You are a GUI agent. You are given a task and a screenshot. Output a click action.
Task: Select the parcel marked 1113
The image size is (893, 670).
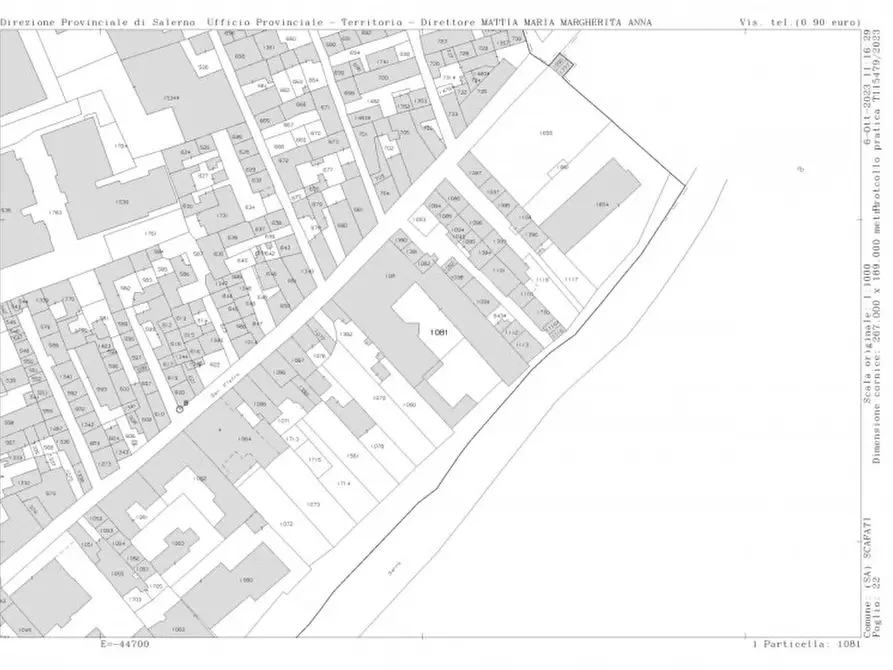click(522, 344)
